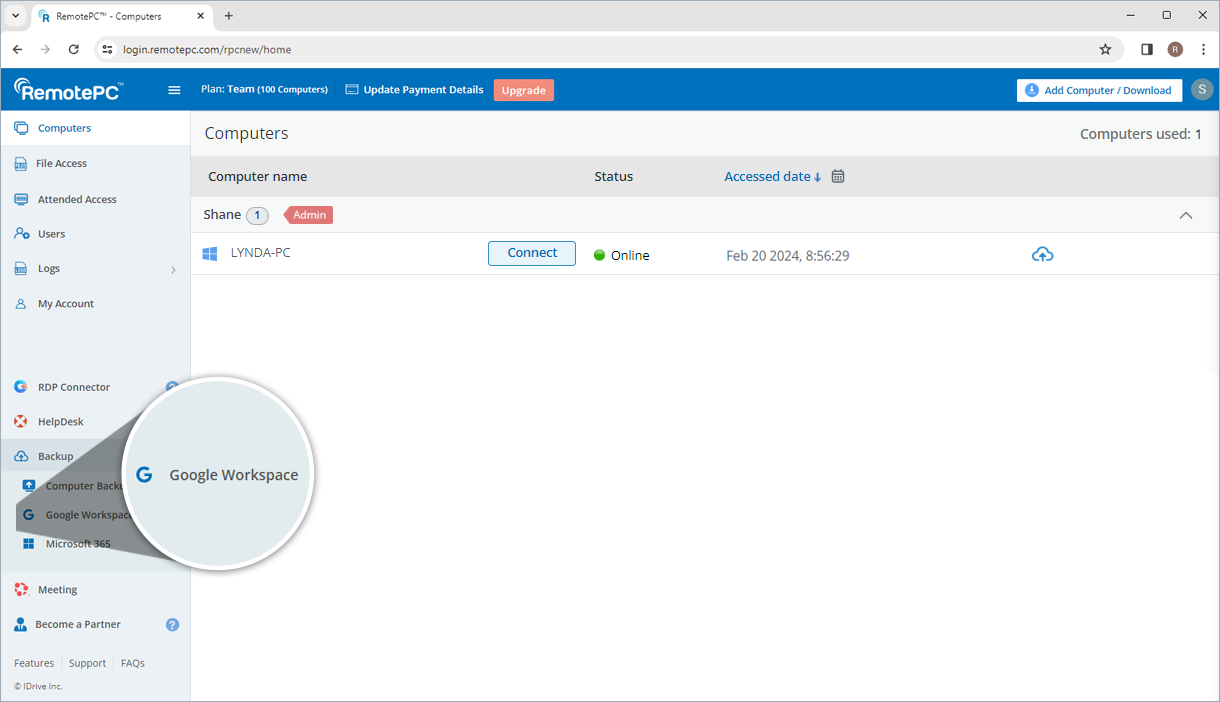Click the Plan: Team (100 Computers) text
The height and width of the screenshot is (702, 1220).
[264, 90]
